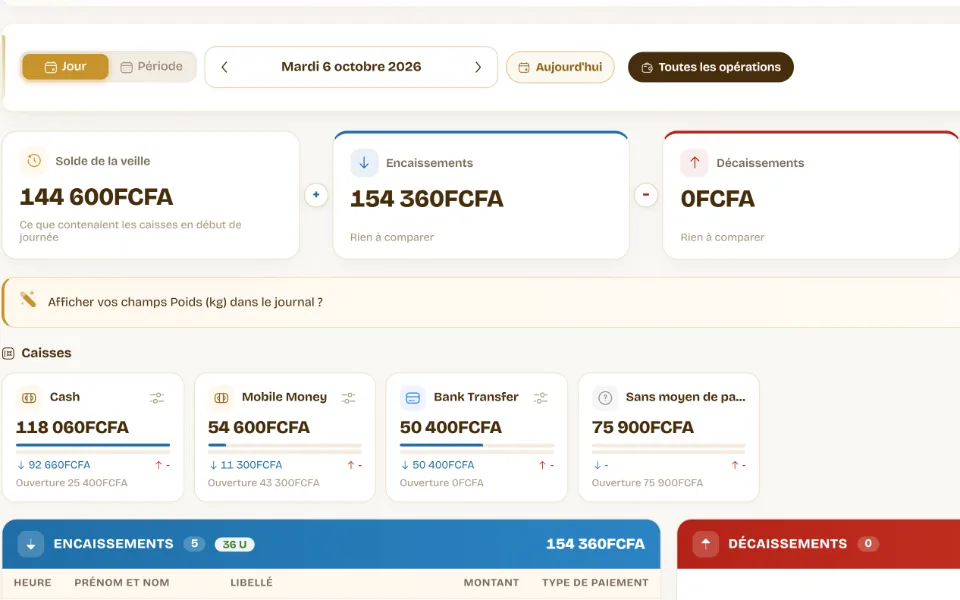
Task: Click the Cash banknote icon
Action: [29, 398]
